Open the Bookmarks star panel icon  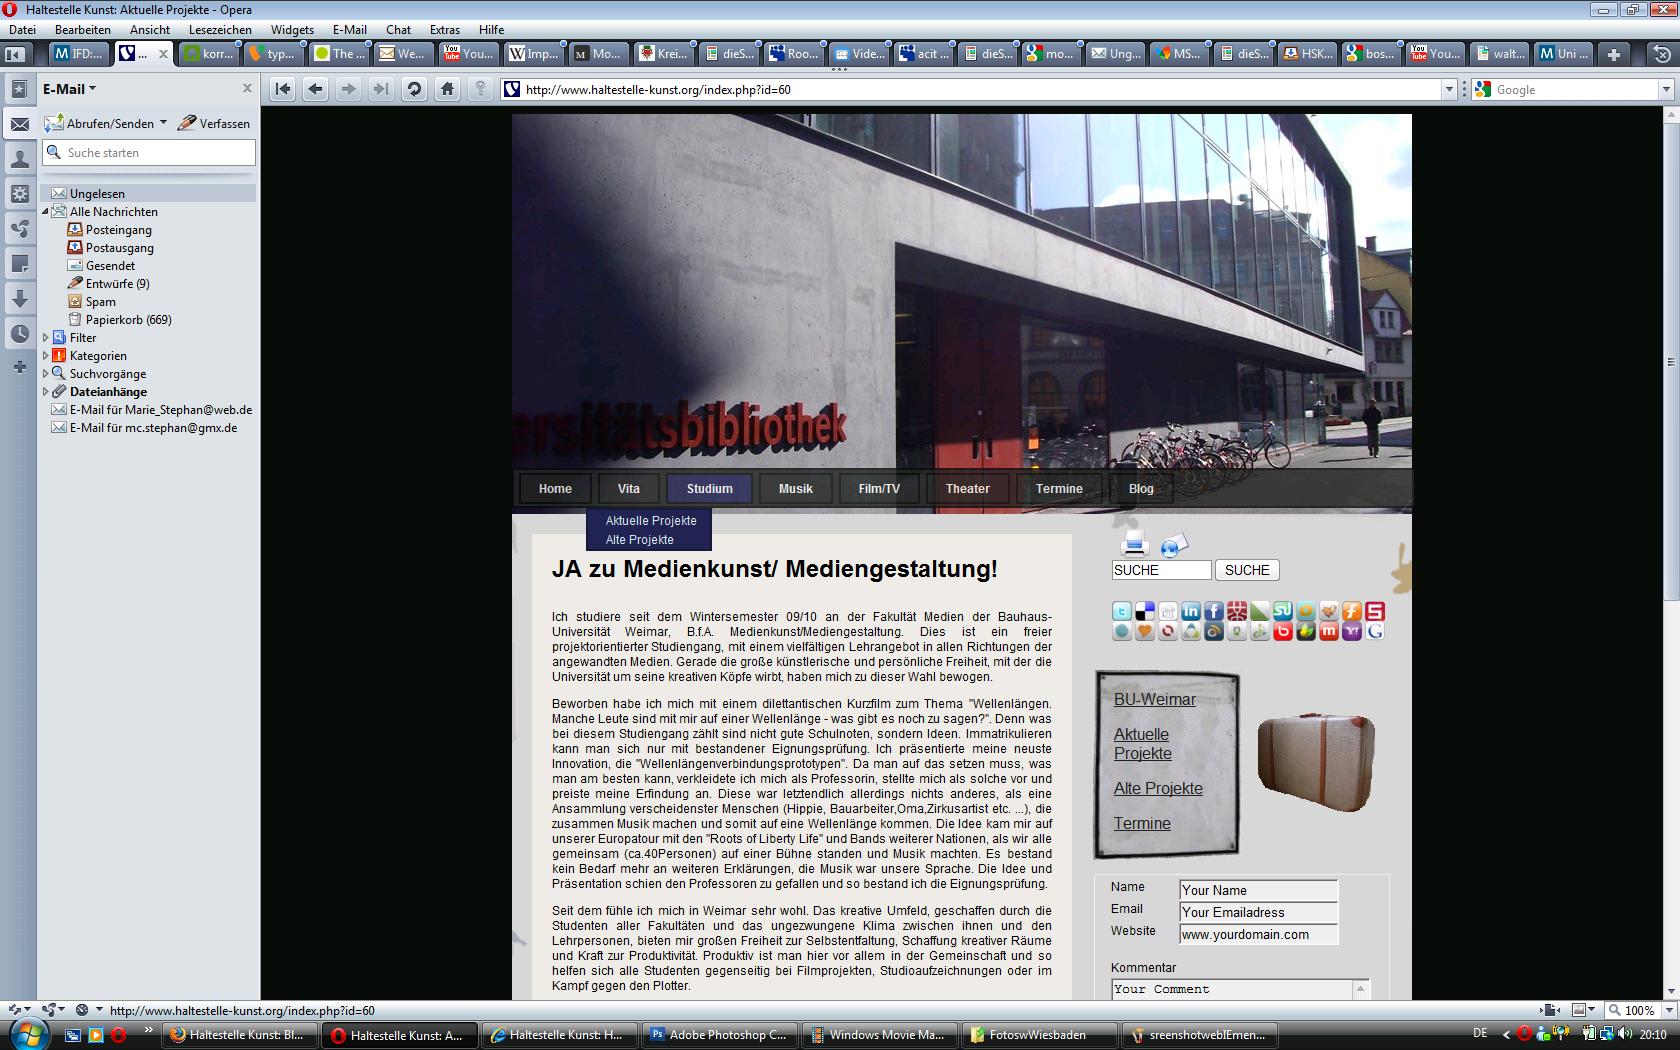(19, 89)
